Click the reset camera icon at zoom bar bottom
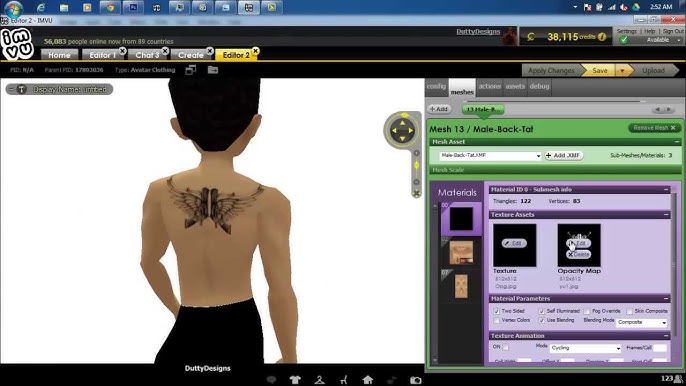The image size is (686, 386). pos(416,193)
